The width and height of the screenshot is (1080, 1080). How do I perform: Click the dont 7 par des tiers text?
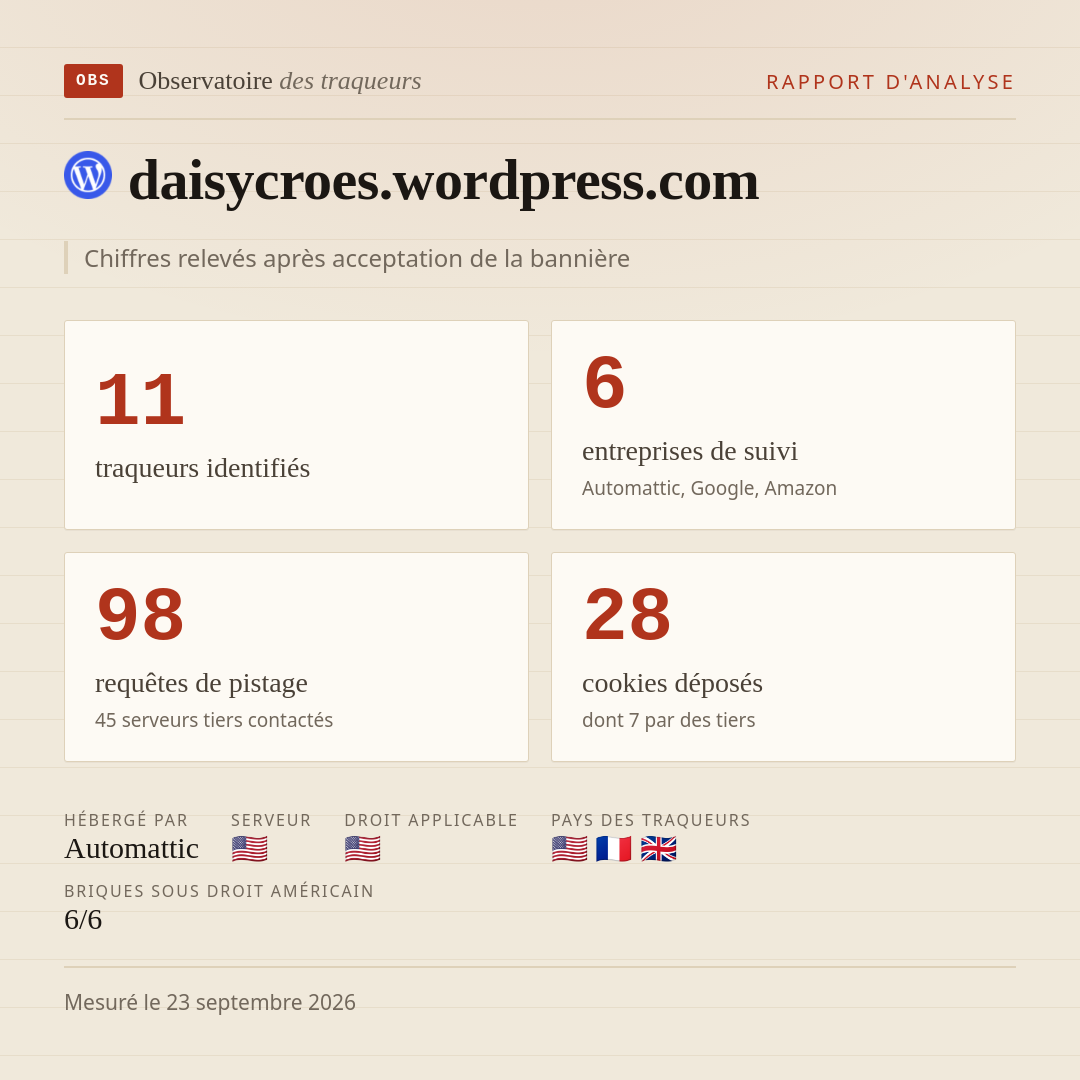669,720
